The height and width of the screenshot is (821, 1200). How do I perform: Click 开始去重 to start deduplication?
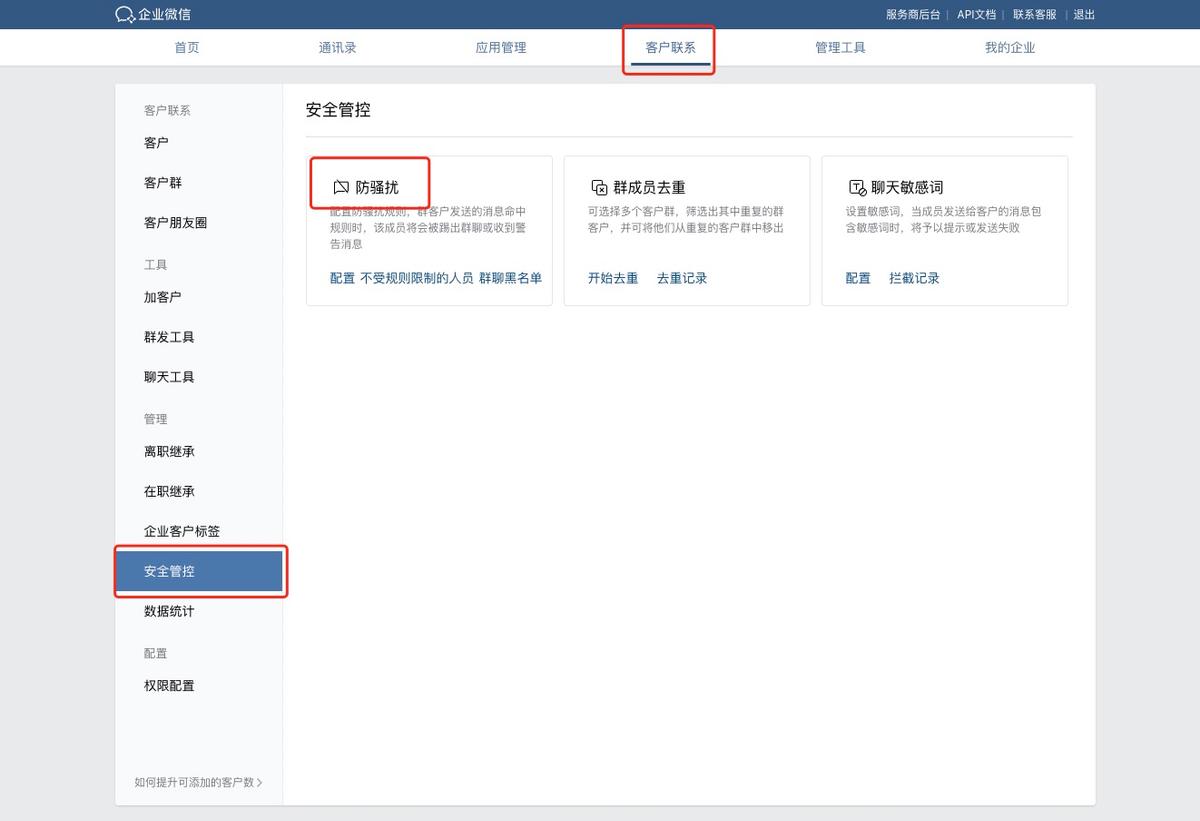[613, 278]
